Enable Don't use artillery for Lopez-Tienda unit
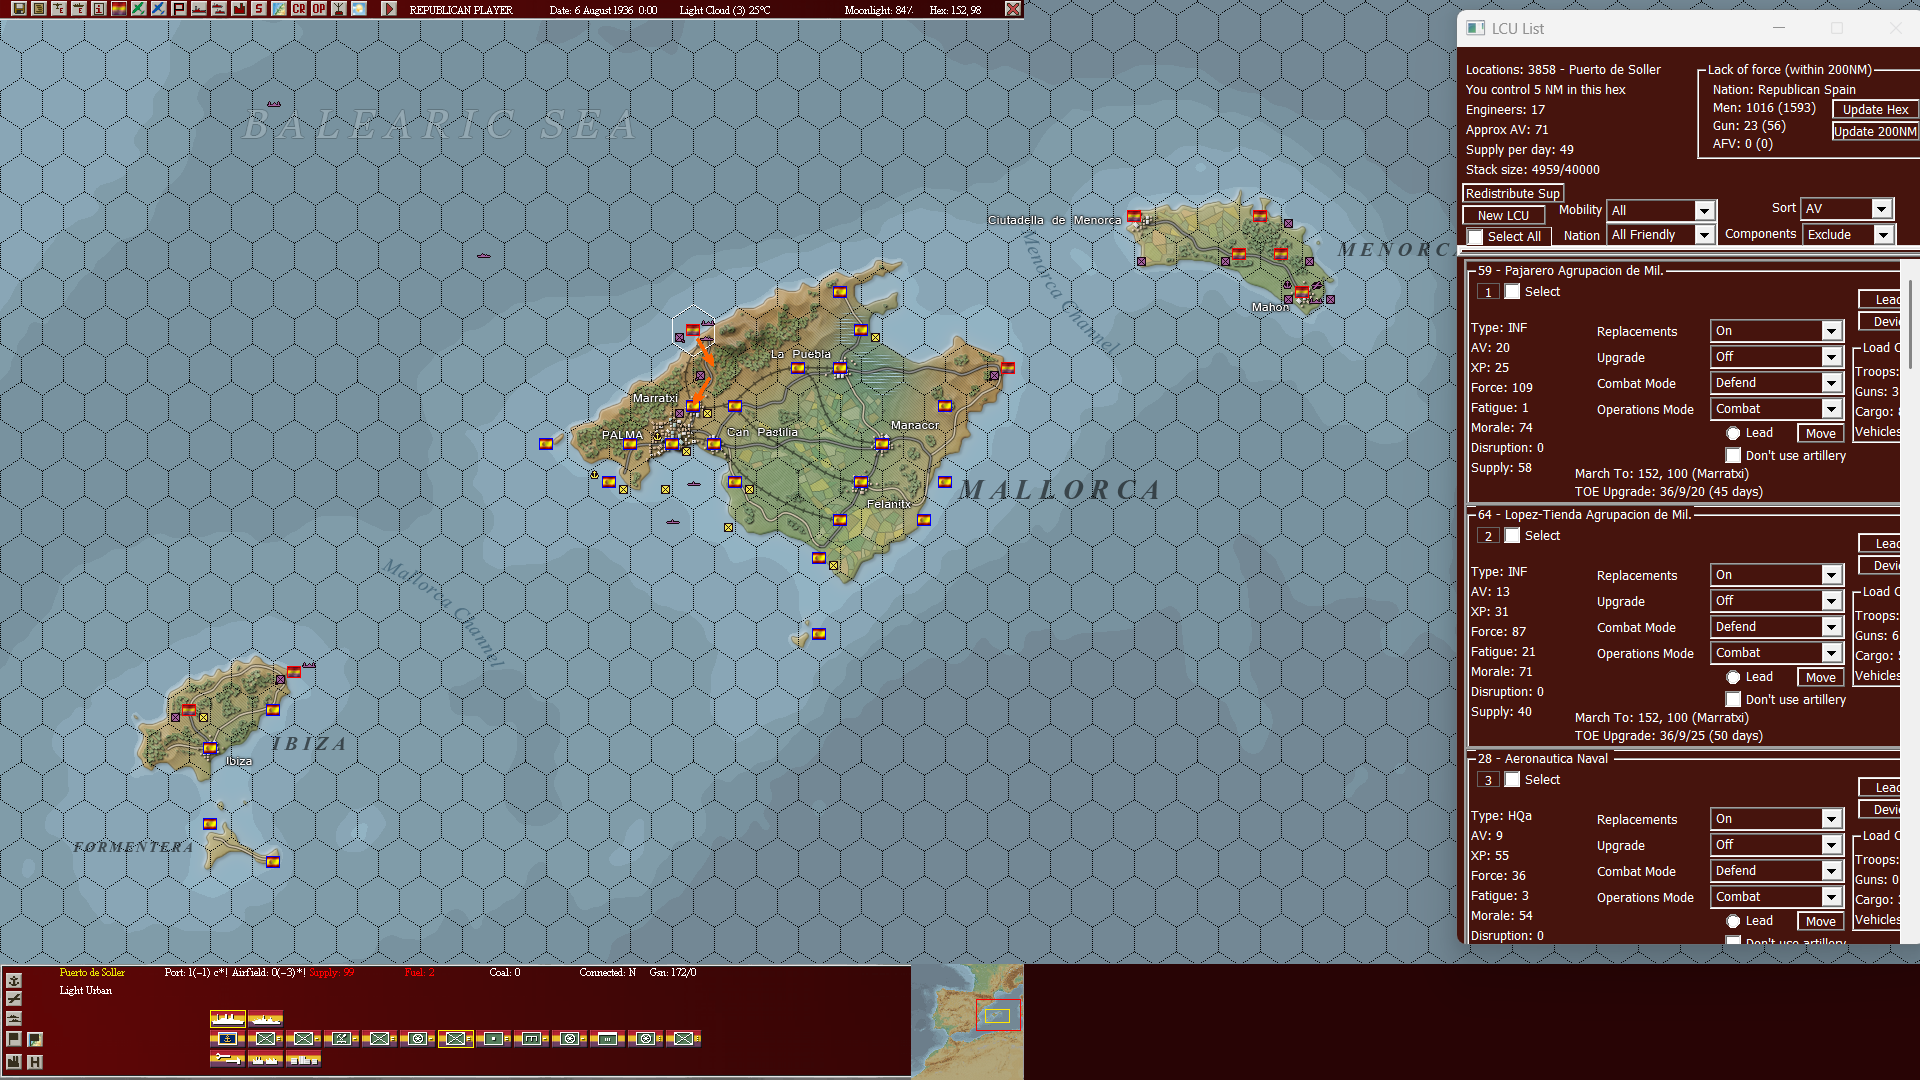 click(x=1733, y=699)
